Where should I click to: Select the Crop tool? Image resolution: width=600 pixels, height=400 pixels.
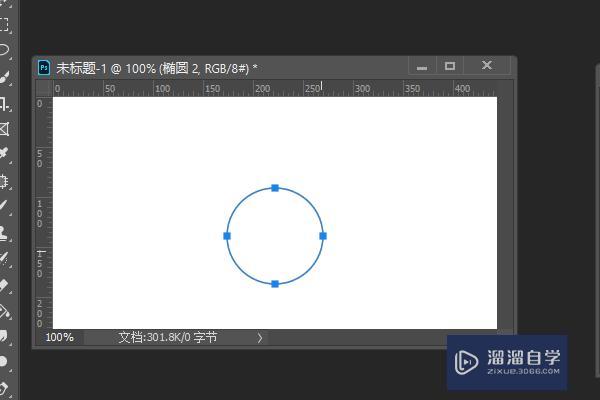tap(4, 103)
